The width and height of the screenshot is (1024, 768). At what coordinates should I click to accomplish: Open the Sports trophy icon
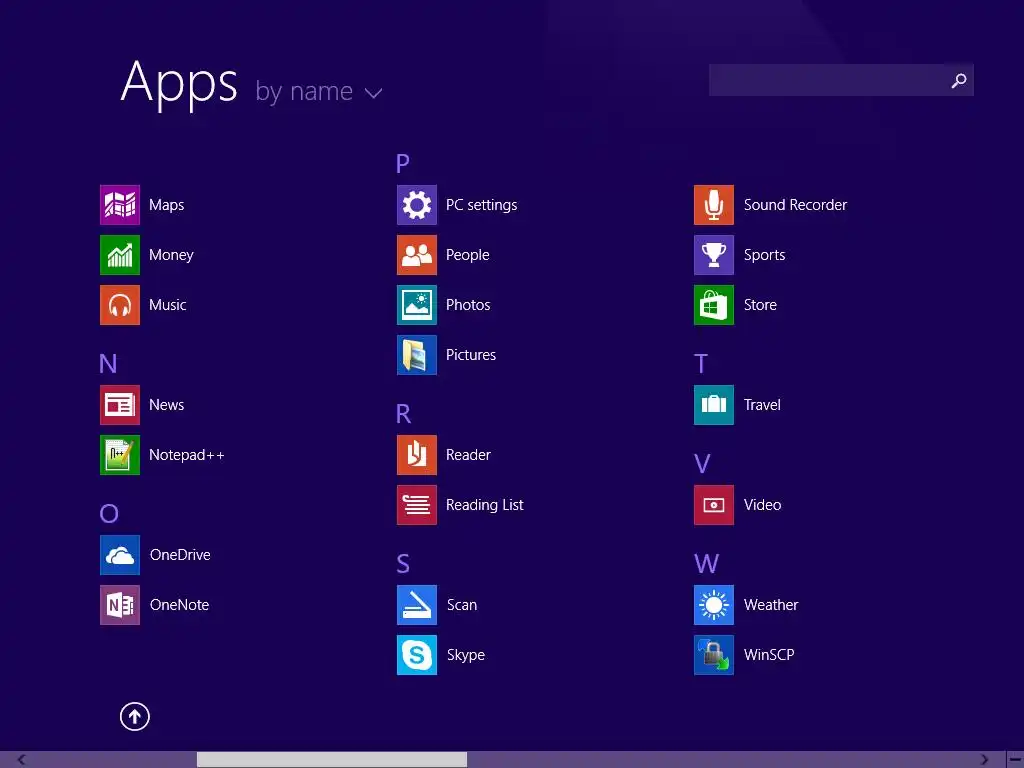(714, 255)
